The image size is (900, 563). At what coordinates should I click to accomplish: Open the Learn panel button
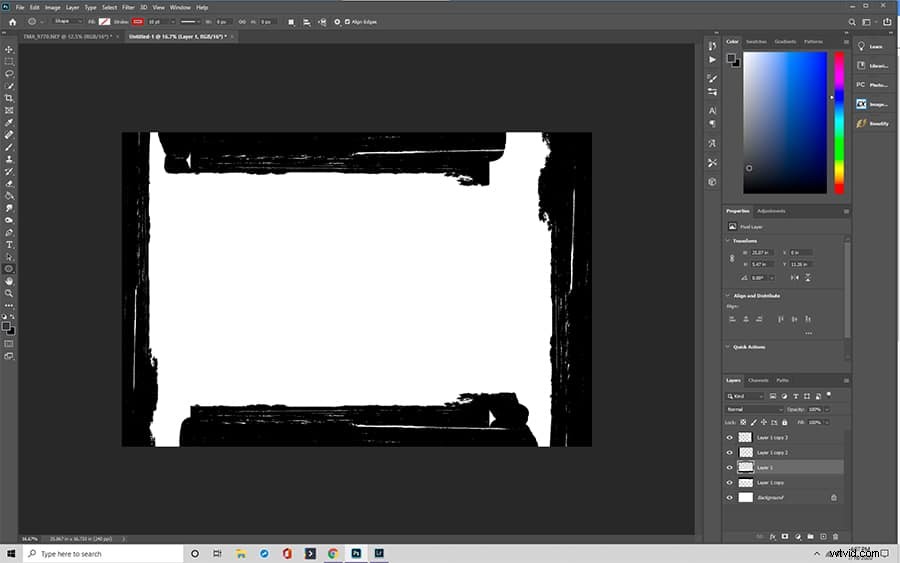tap(872, 46)
